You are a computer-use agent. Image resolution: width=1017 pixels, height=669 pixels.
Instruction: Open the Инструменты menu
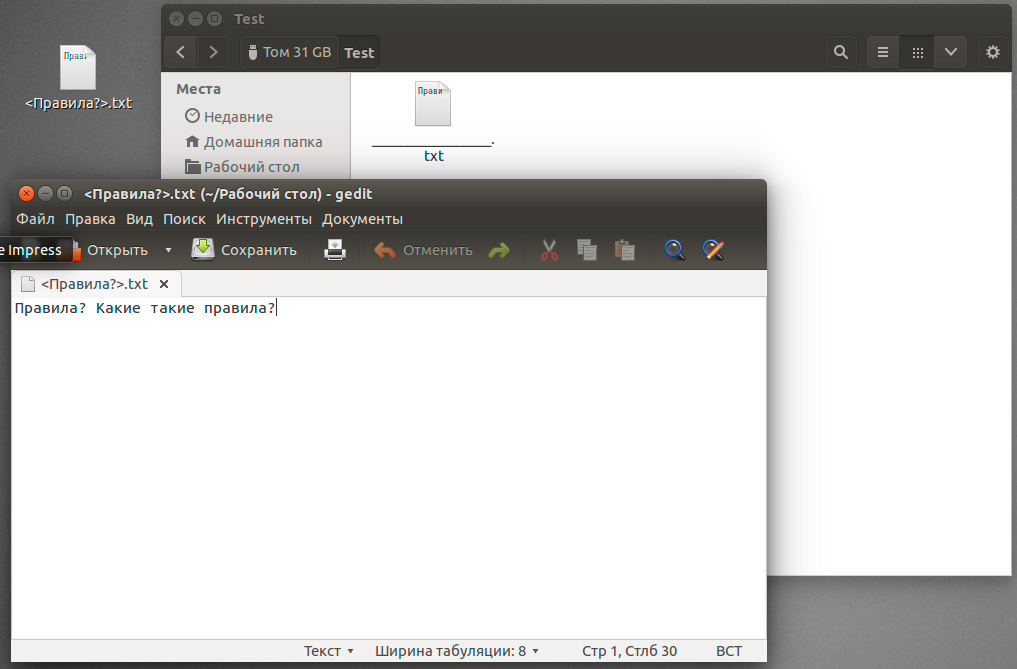pyautogui.click(x=264, y=219)
